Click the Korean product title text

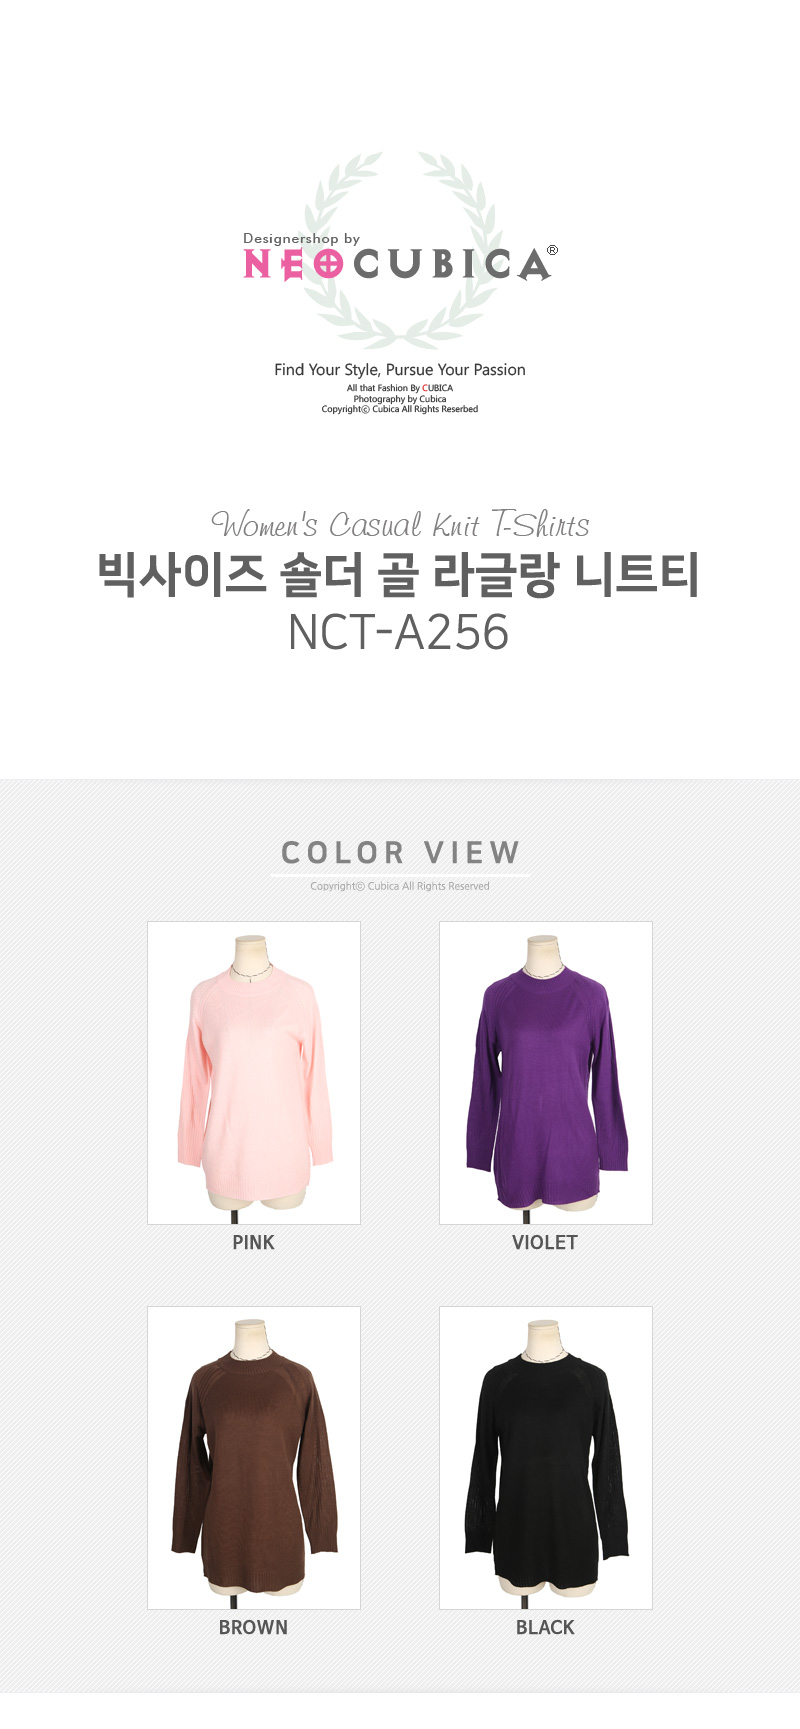tap(399, 575)
